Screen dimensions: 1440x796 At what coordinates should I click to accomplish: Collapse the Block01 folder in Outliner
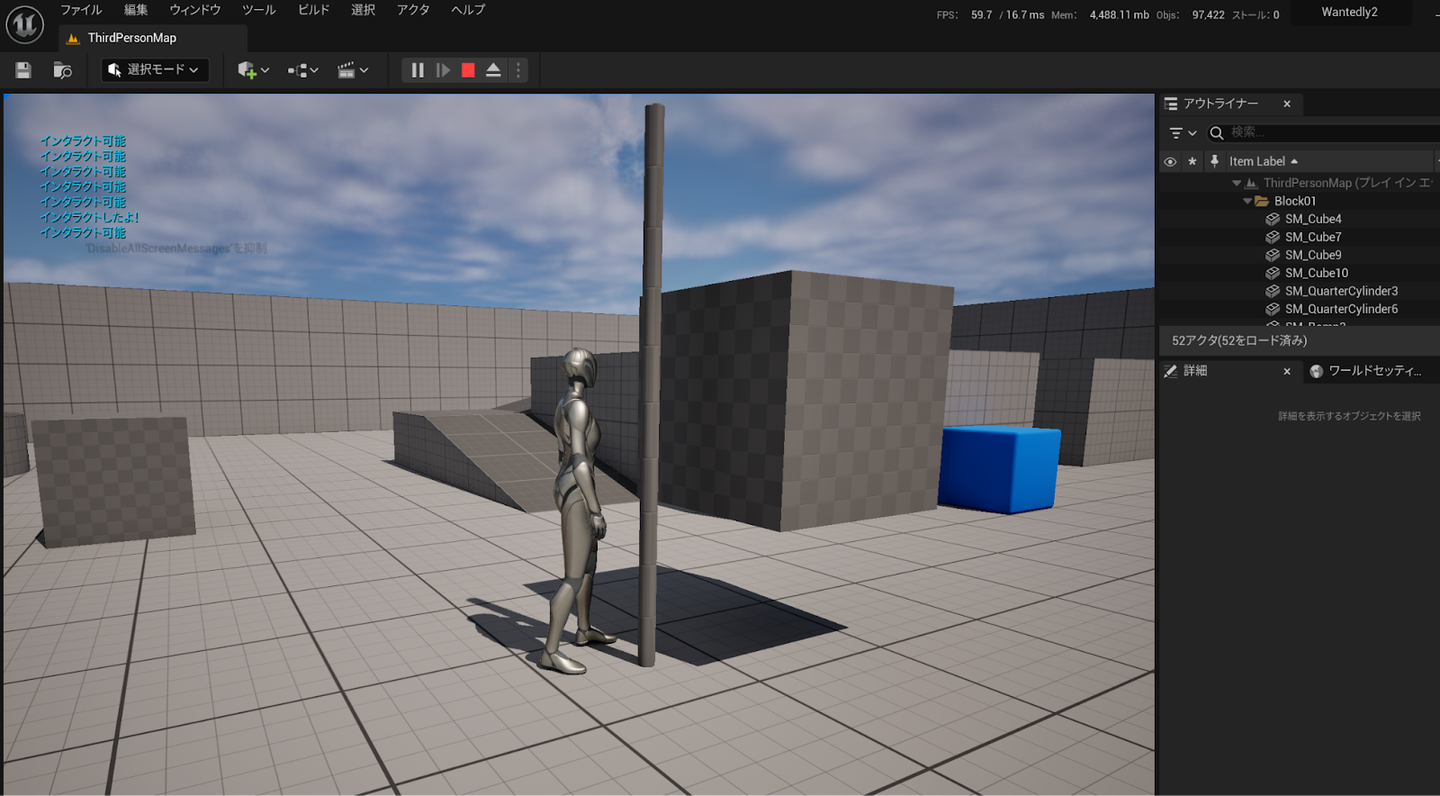[1247, 201]
